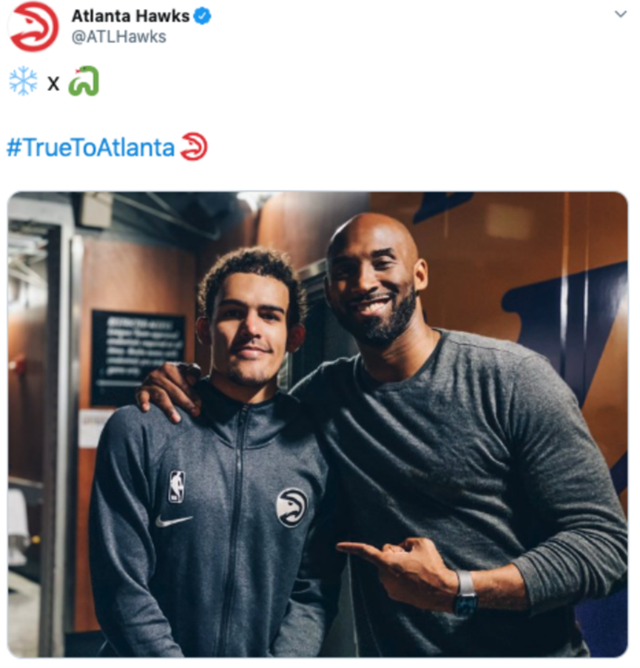The height and width of the screenshot is (668, 640).
Task: Click the Hawks logo patch on the jacket
Action: pos(292,508)
